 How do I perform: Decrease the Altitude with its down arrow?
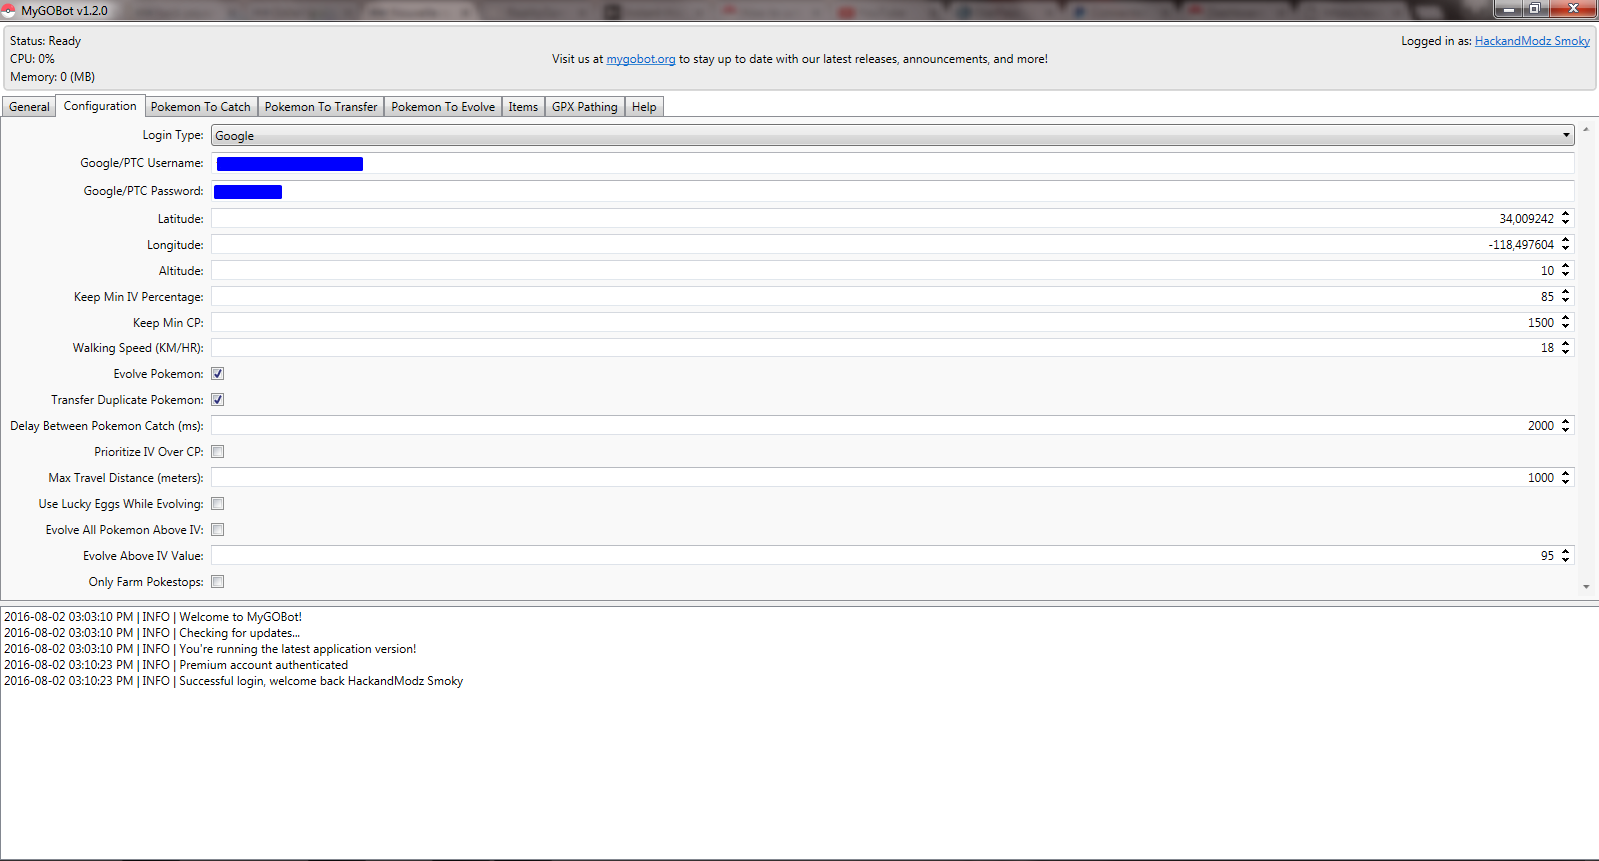pyautogui.click(x=1566, y=275)
